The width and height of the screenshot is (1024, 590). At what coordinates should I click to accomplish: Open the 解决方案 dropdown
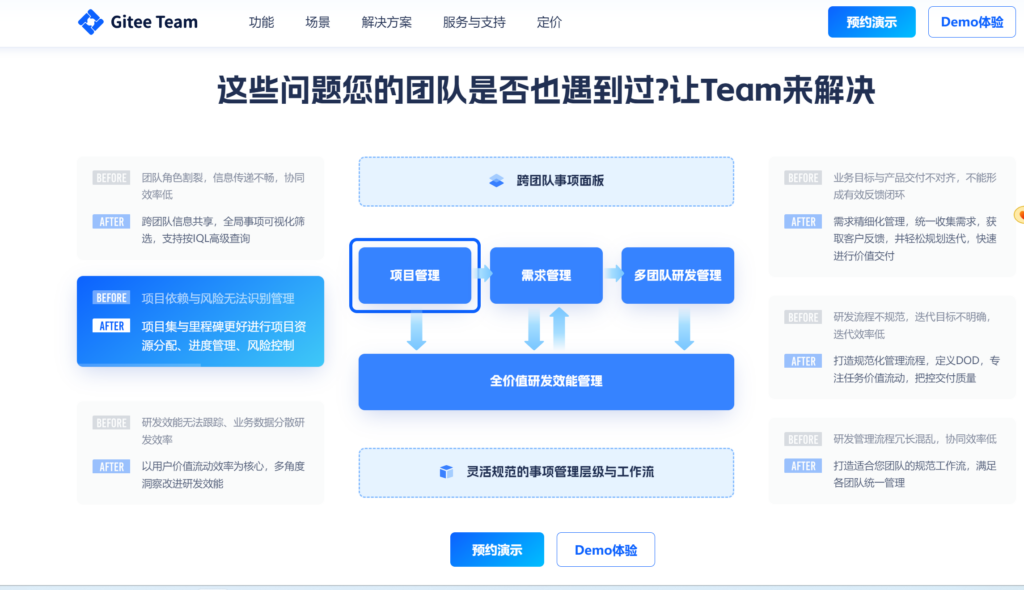[386, 21]
